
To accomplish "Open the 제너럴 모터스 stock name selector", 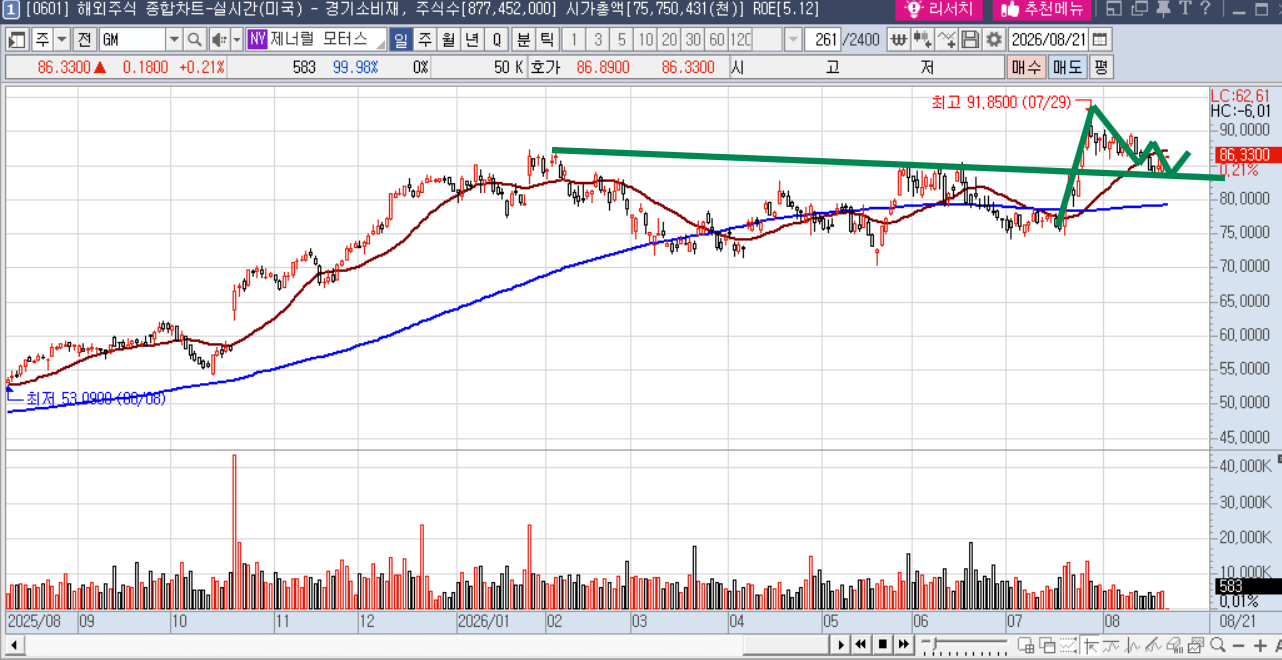I will pyautogui.click(x=316, y=40).
